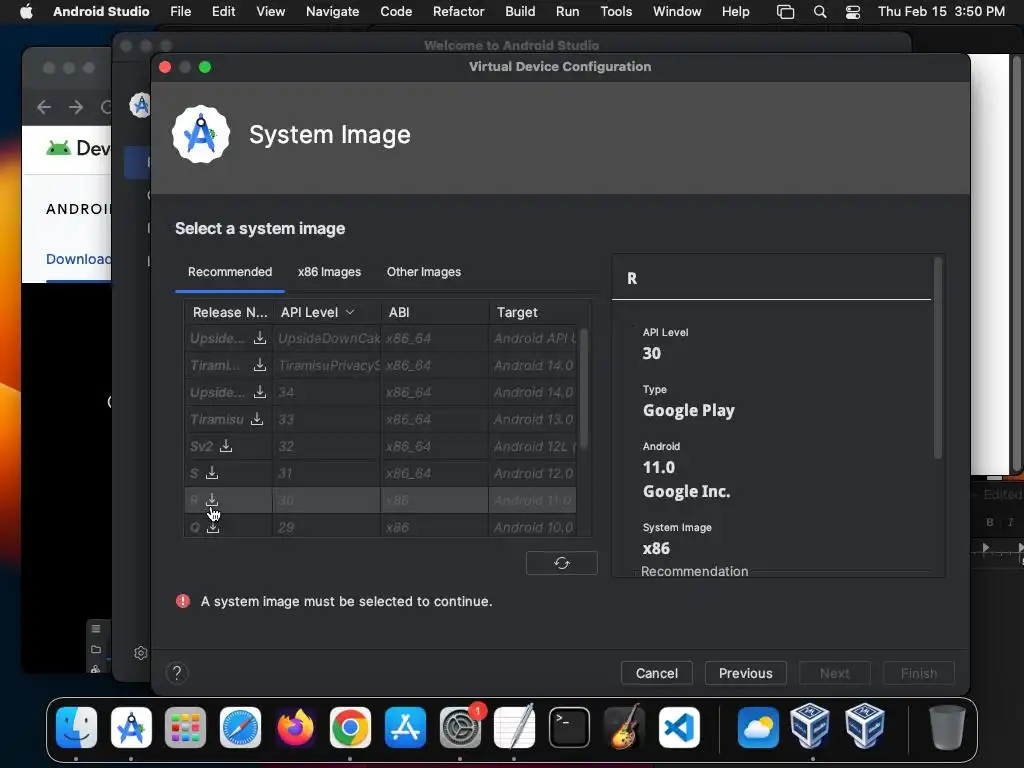Open the help question mark button
1024x768 pixels.
(177, 673)
